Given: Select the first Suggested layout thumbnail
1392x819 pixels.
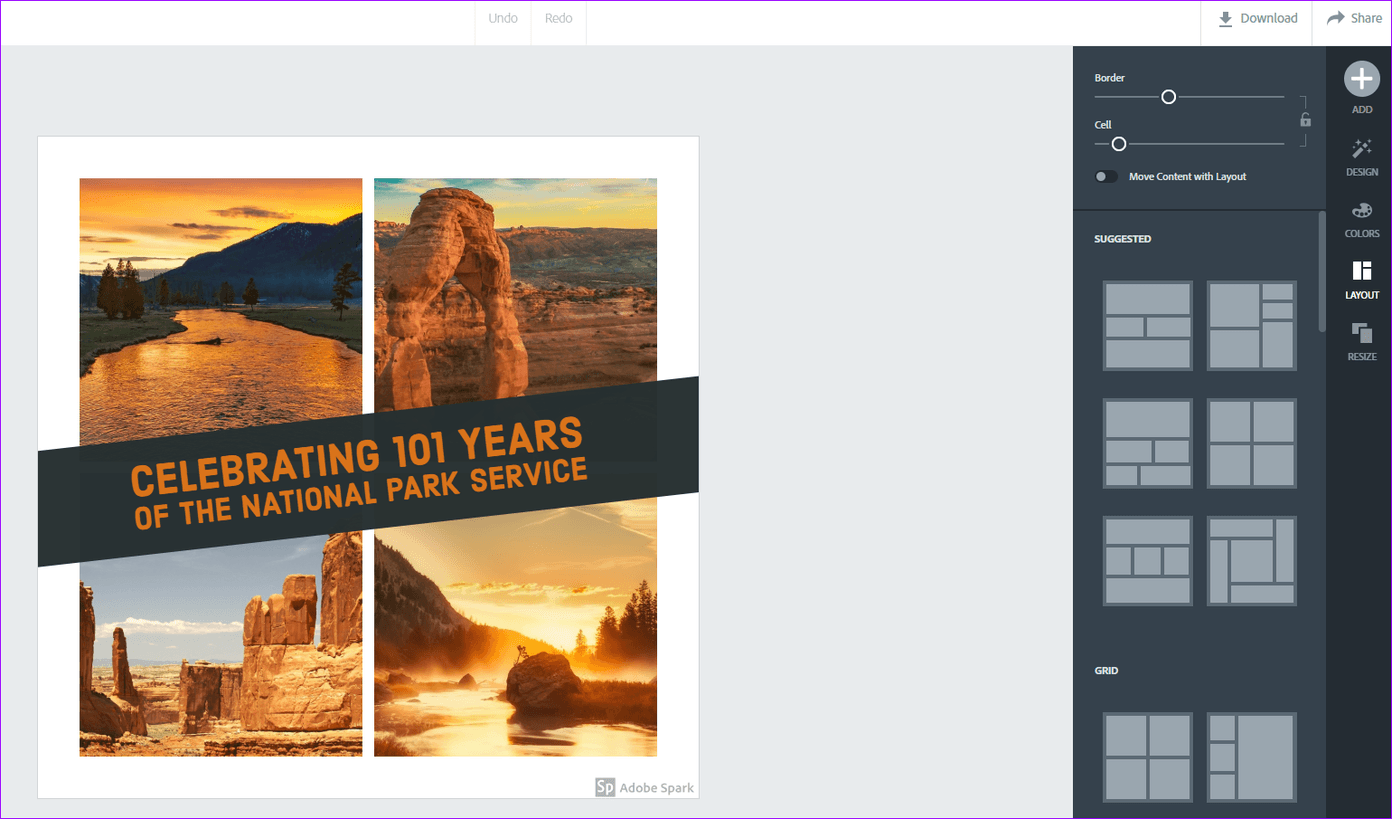Looking at the screenshot, I should (1148, 326).
